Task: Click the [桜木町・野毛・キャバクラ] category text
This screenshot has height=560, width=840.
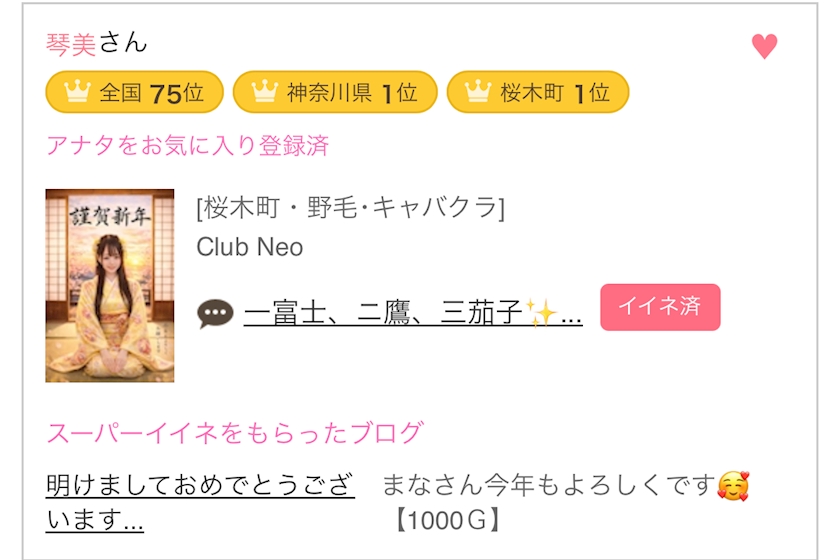Action: [351, 208]
